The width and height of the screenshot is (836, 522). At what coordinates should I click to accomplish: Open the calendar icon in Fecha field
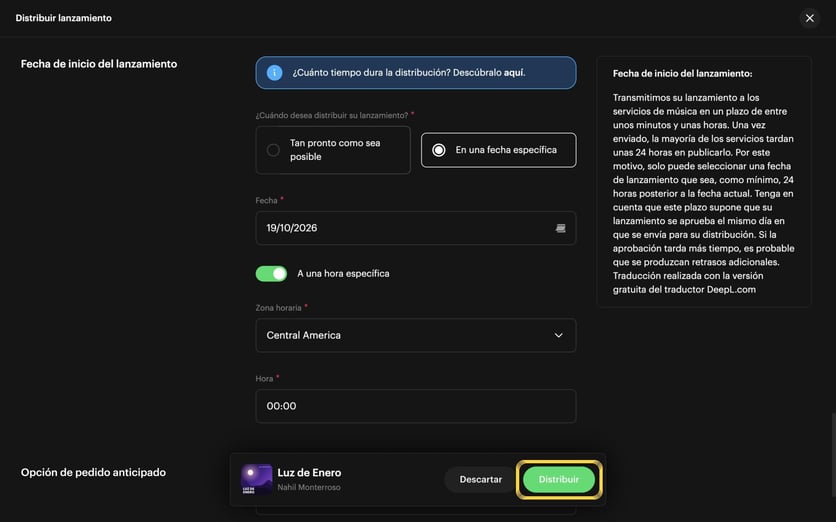coord(560,228)
